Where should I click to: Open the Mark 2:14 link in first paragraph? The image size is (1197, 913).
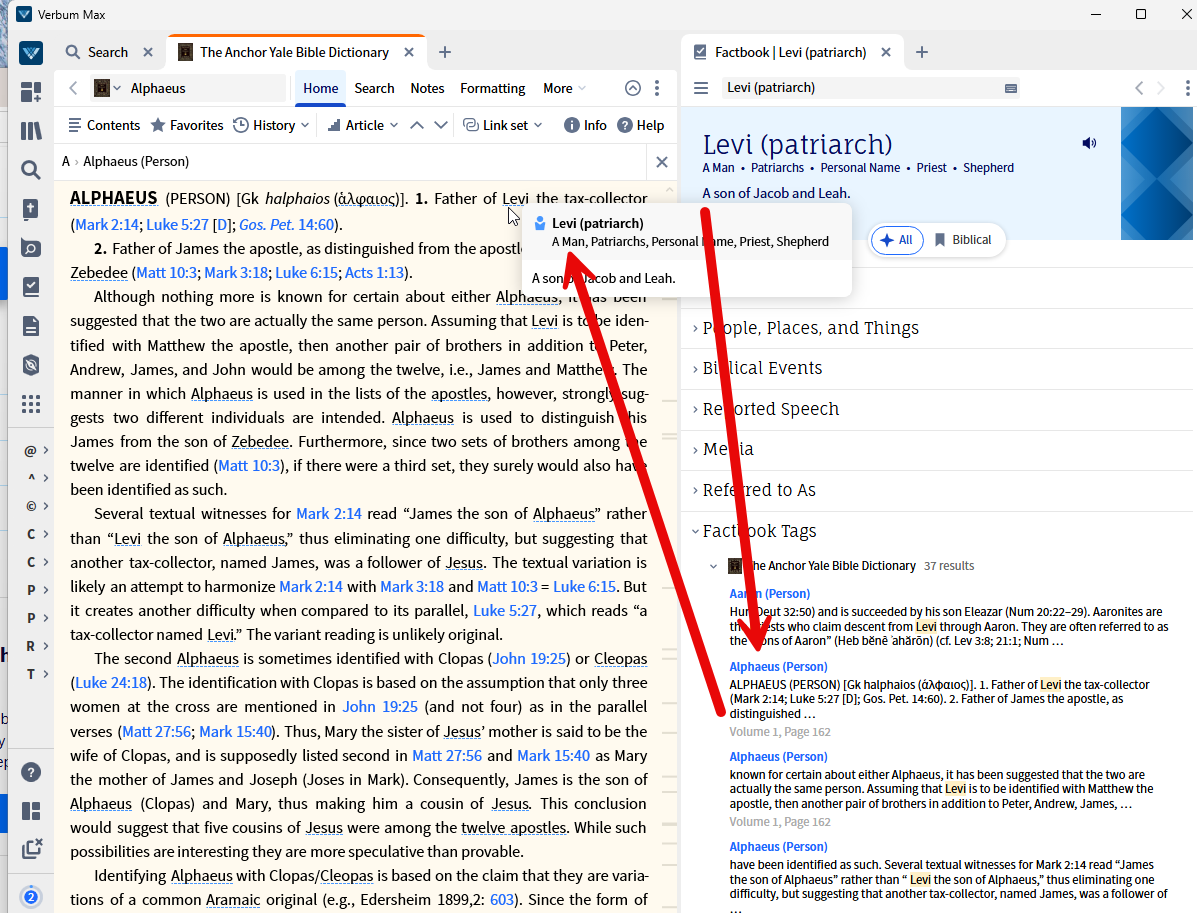[x=107, y=224]
